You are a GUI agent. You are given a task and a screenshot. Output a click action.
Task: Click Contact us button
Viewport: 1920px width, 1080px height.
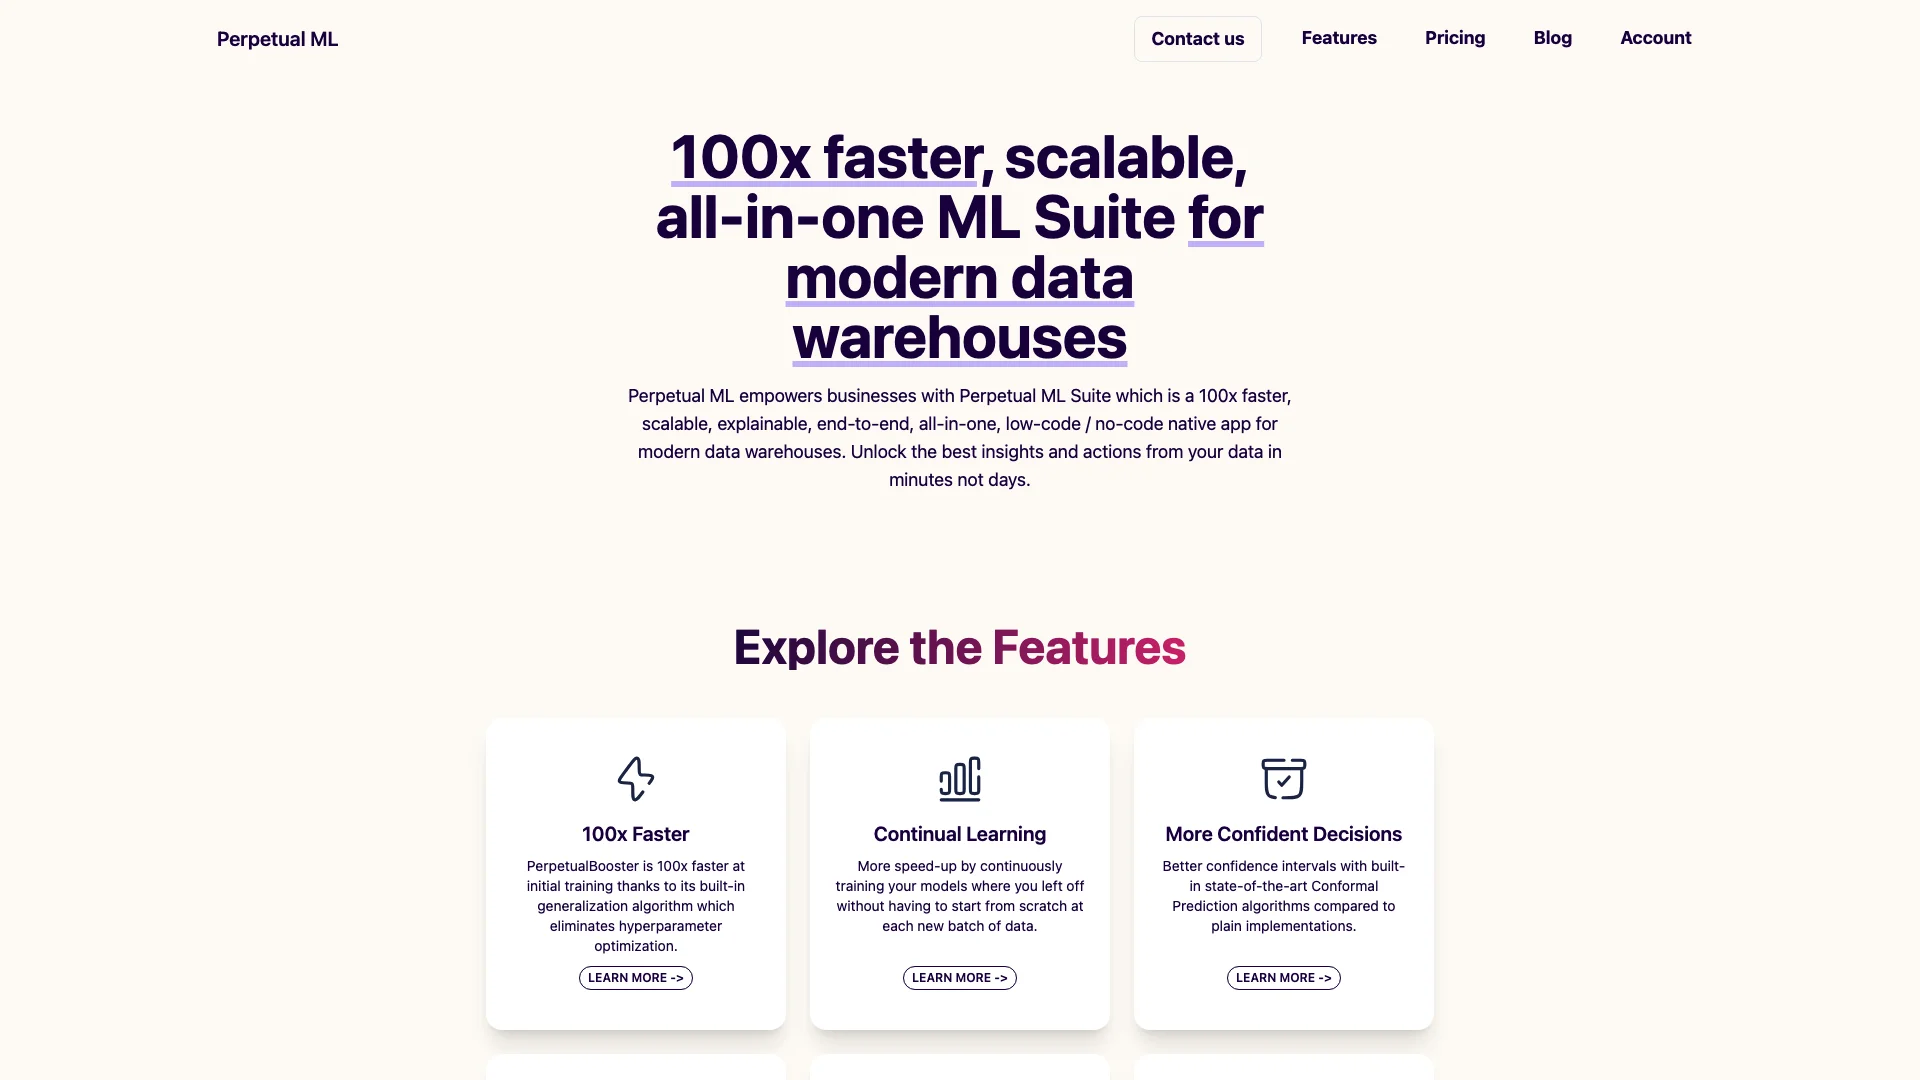click(1197, 38)
